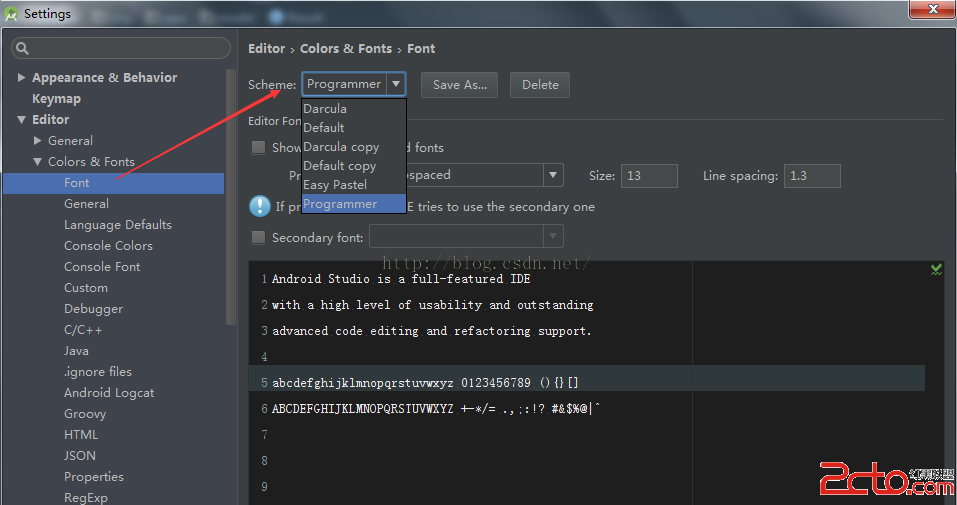The width and height of the screenshot is (957, 505).
Task: Close the Settings dialog window
Action: click(x=929, y=10)
